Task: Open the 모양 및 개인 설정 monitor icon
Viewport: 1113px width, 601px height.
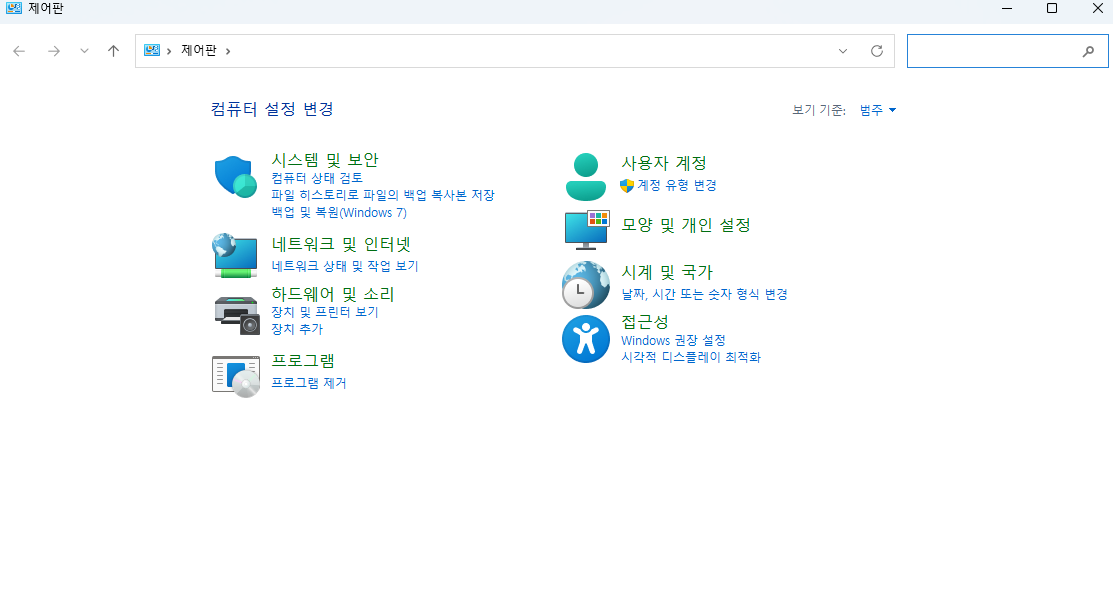Action: (x=587, y=229)
